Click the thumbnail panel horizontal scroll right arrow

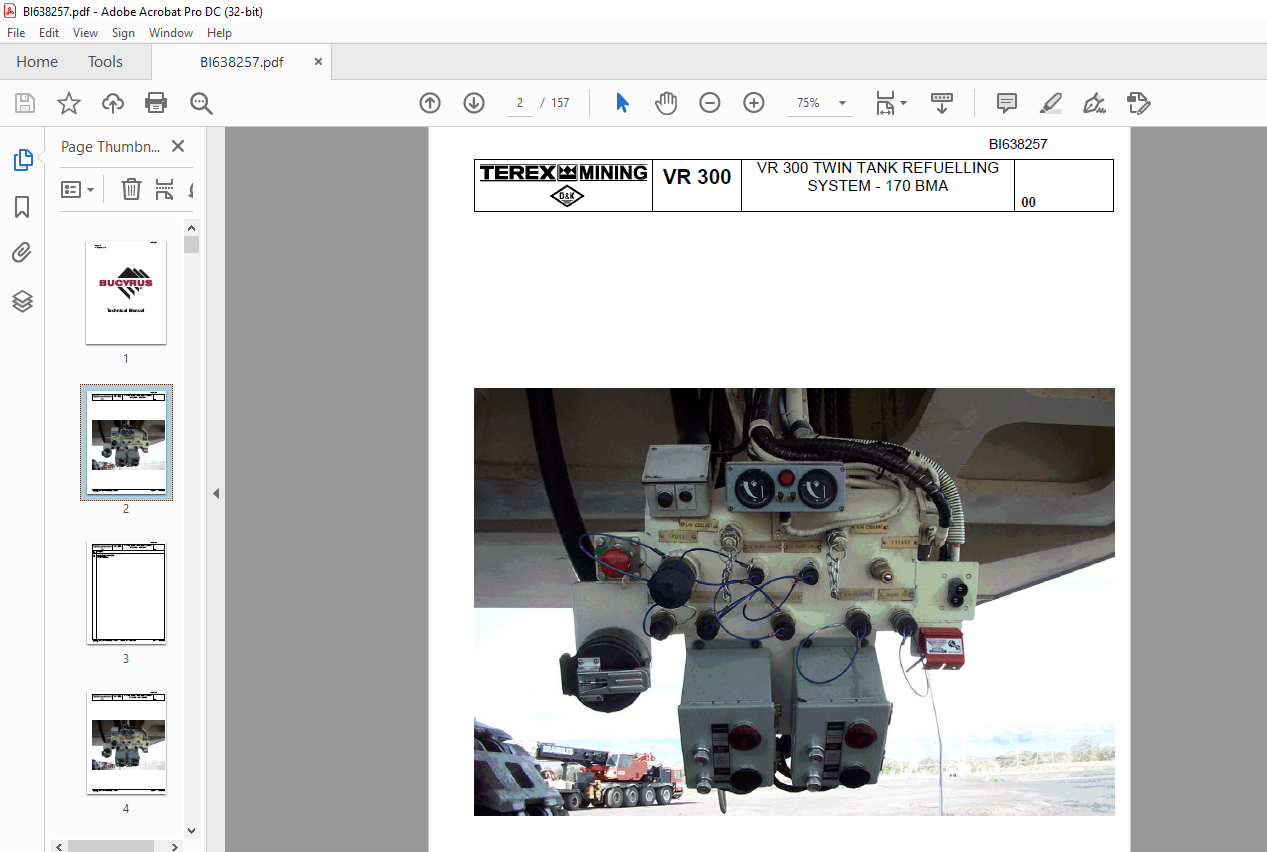pyautogui.click(x=176, y=846)
